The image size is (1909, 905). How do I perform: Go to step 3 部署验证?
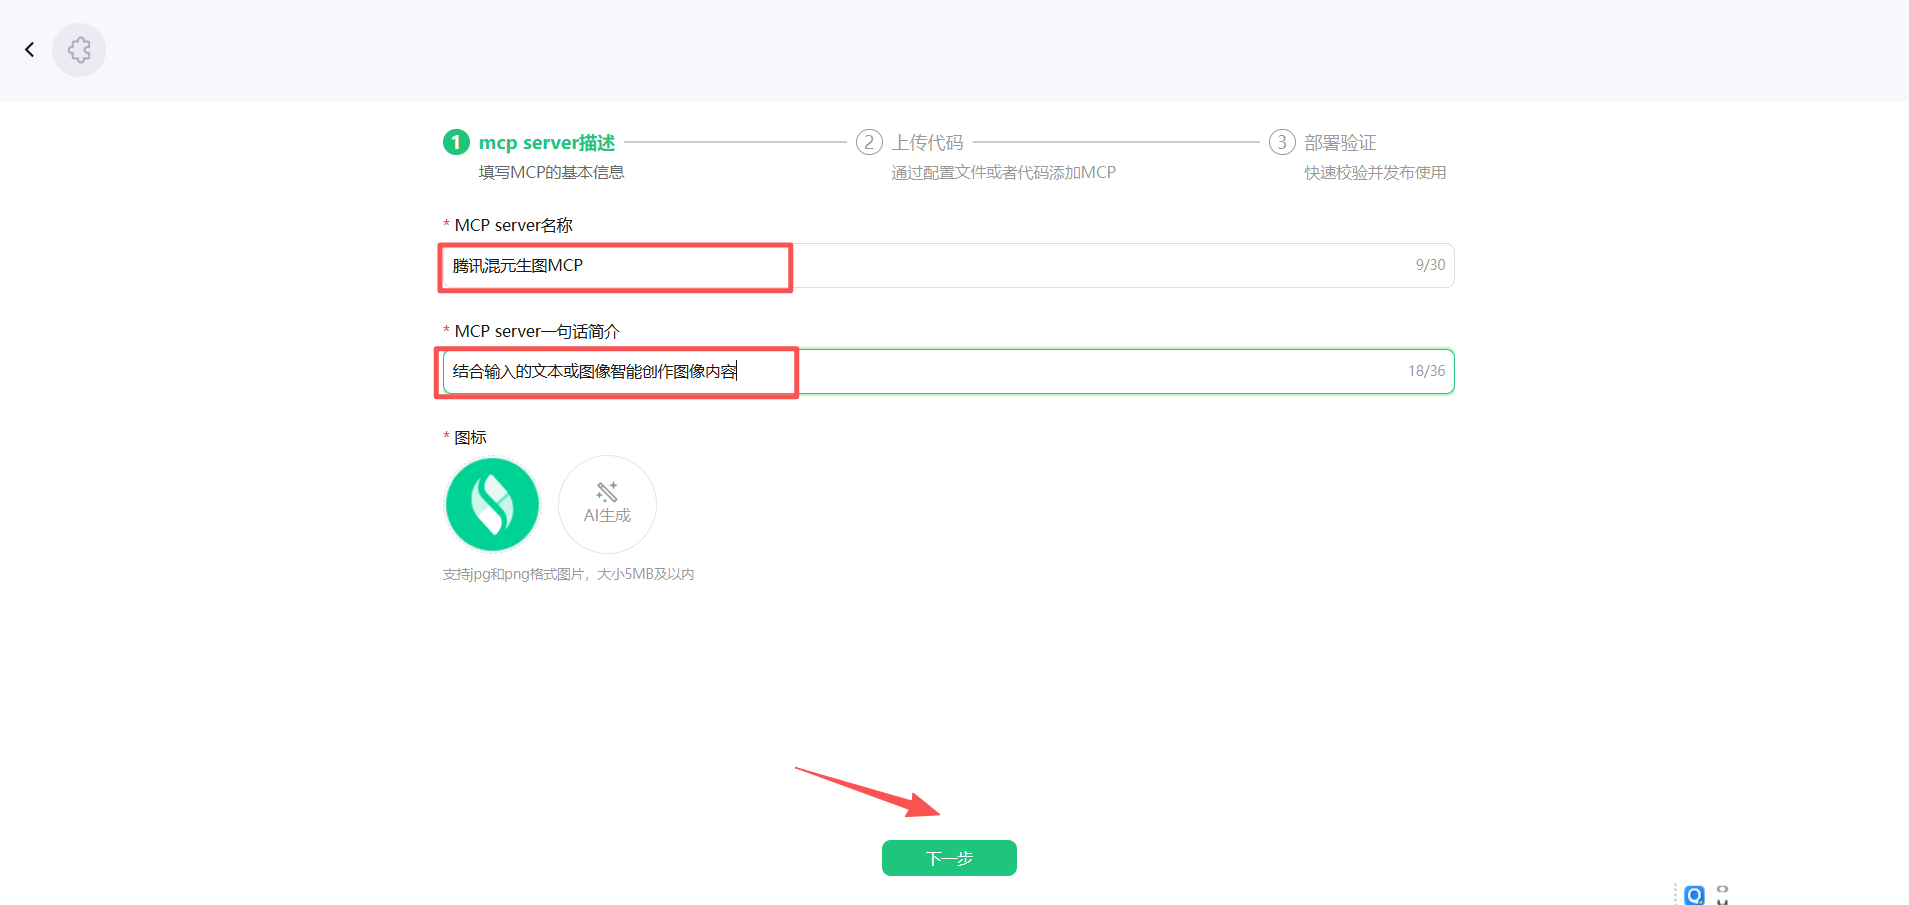click(x=1323, y=142)
